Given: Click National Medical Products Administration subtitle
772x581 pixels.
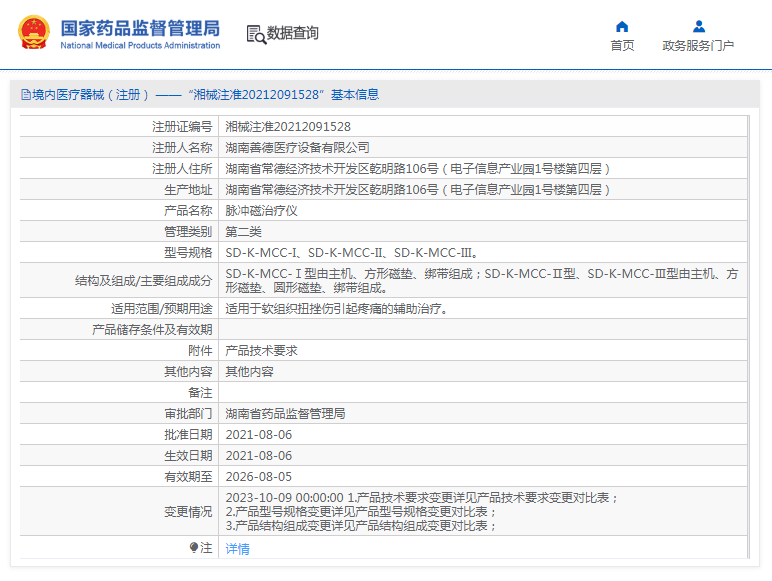Looking at the screenshot, I should pos(140,45).
